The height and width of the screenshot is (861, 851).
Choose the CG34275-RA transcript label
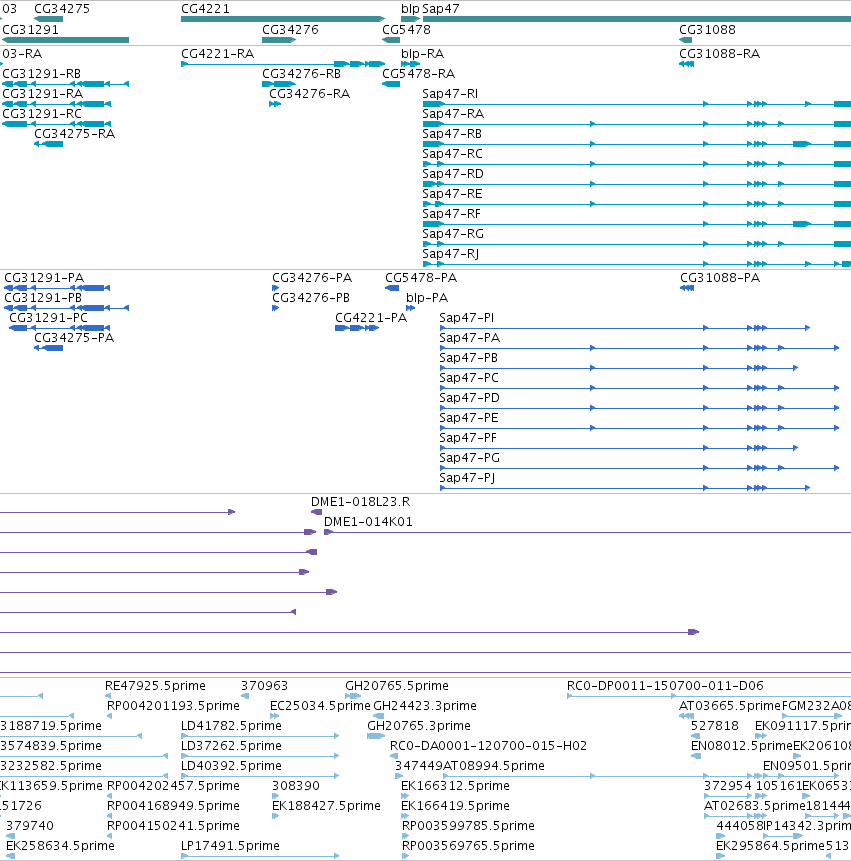click(x=75, y=134)
